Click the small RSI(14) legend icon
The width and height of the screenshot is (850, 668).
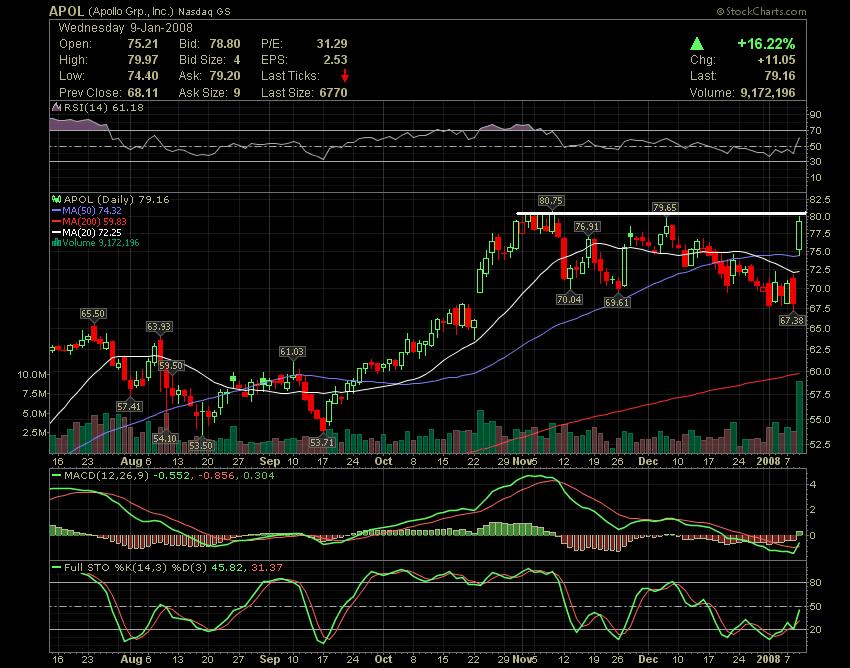coord(56,107)
